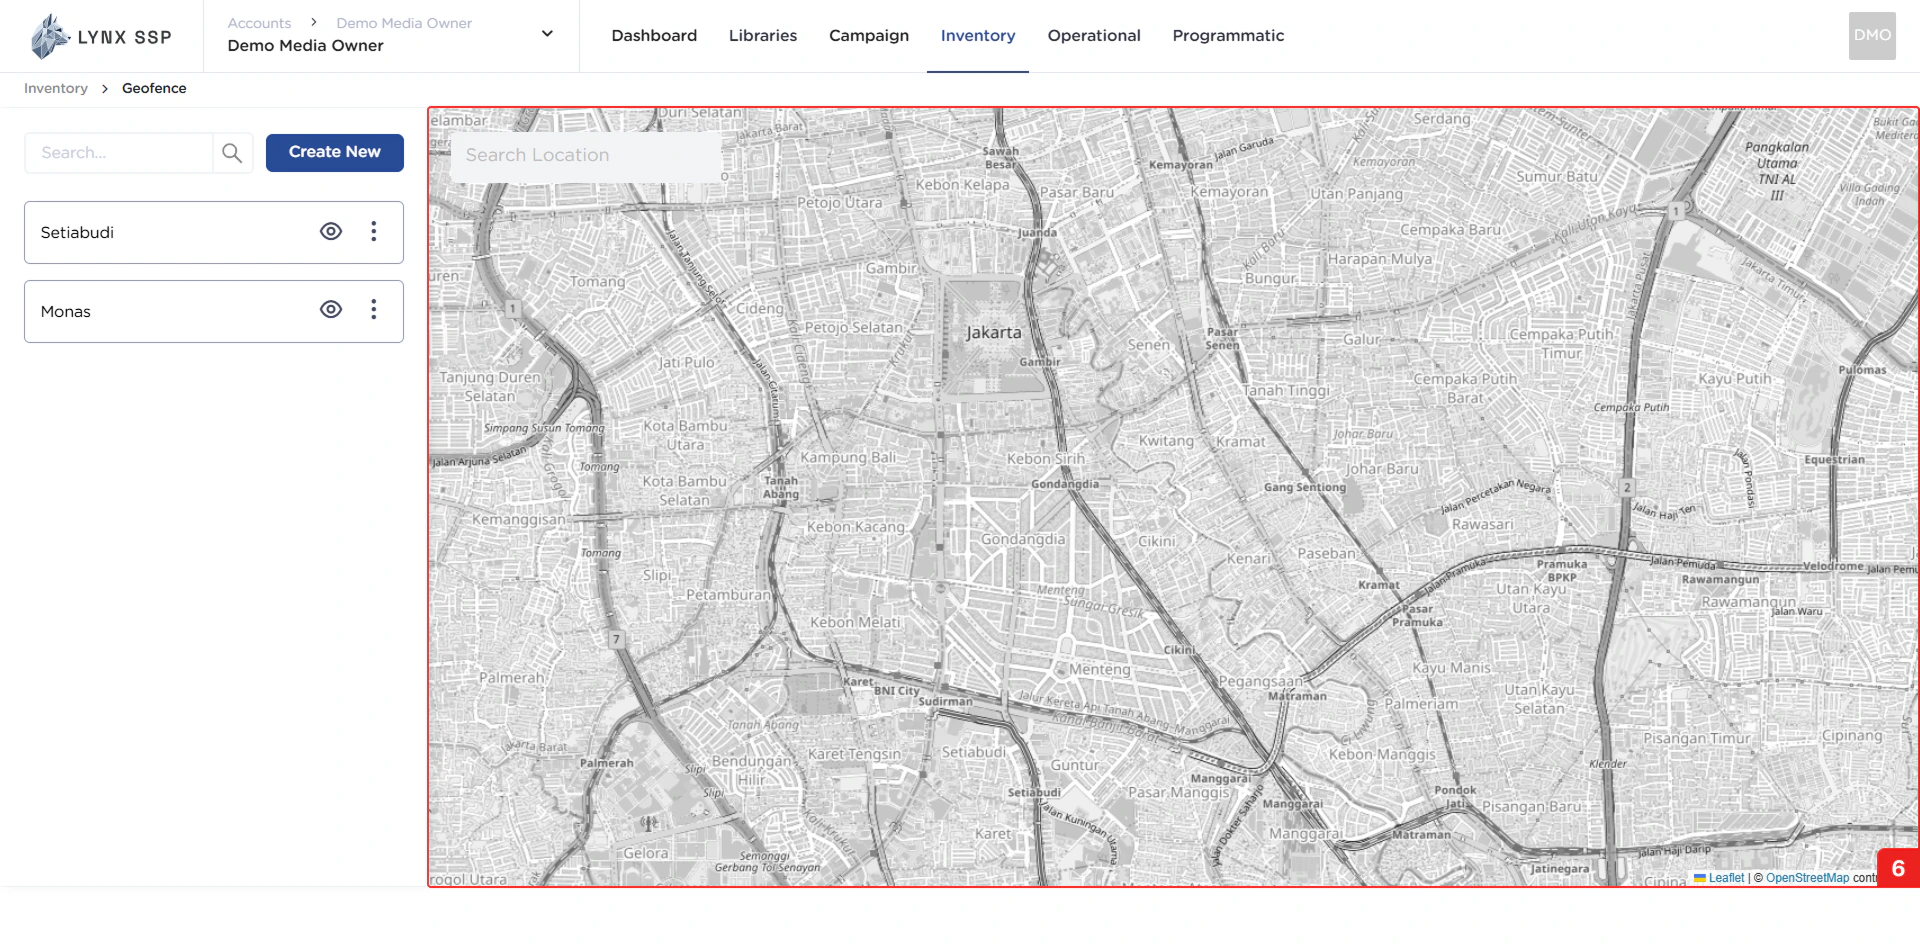
Task: Select the Monas geofence row
Action: (214, 311)
